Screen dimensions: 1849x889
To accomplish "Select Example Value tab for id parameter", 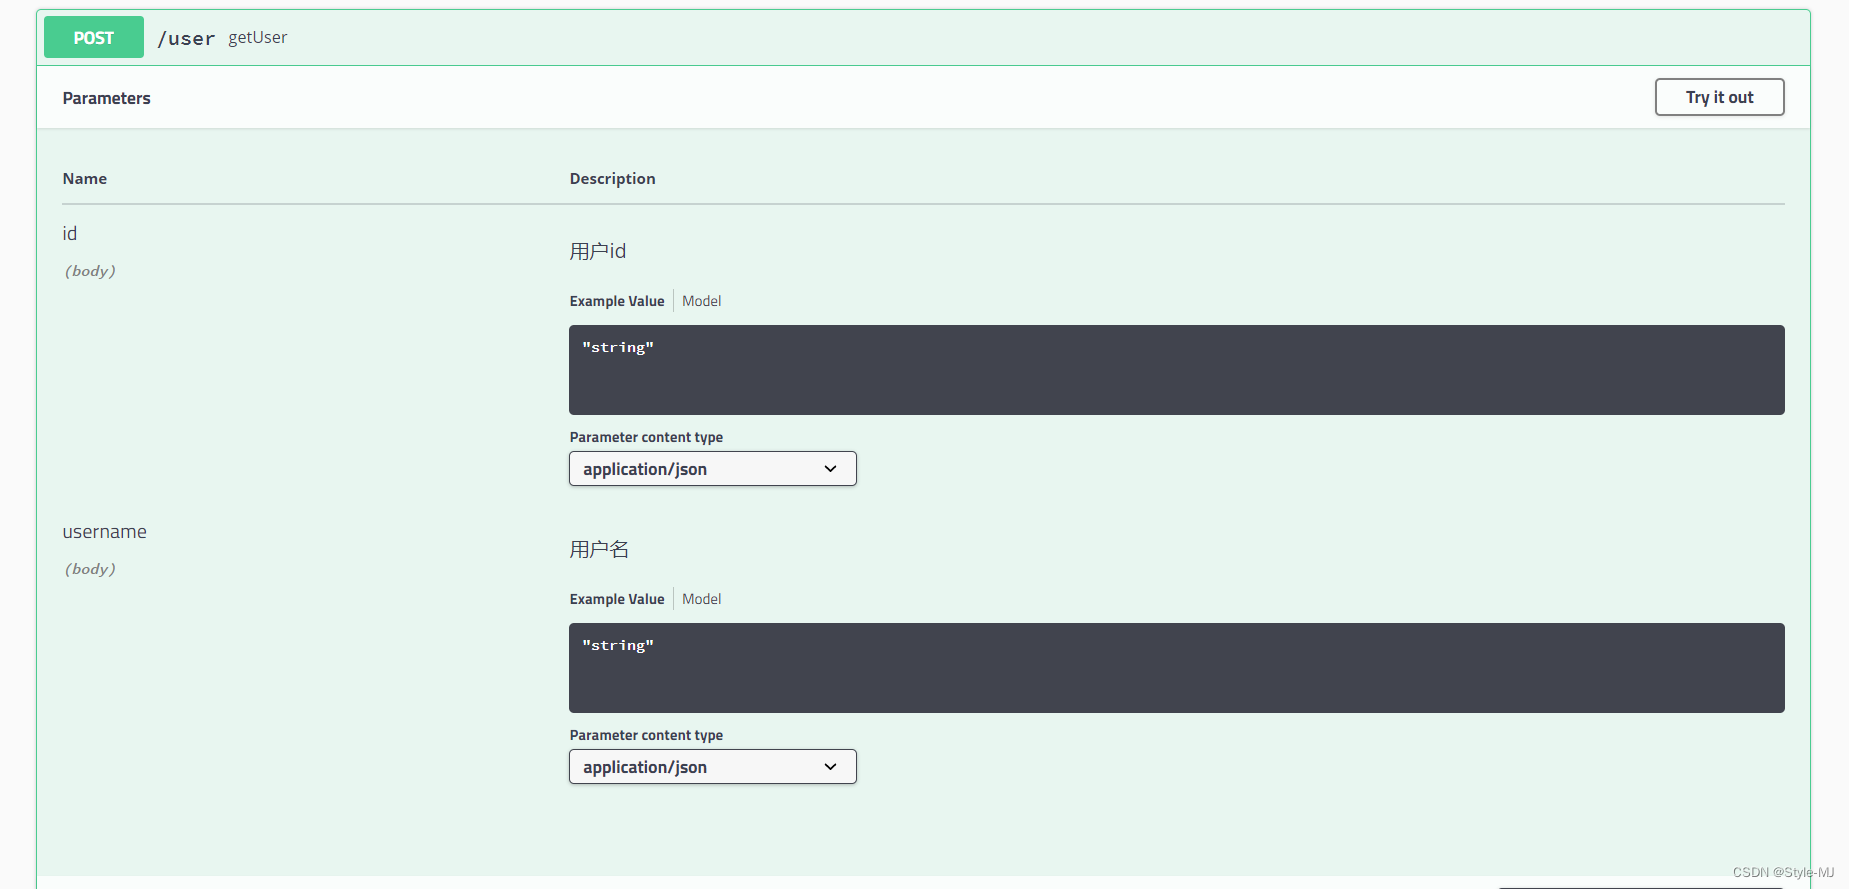I will (x=617, y=301).
